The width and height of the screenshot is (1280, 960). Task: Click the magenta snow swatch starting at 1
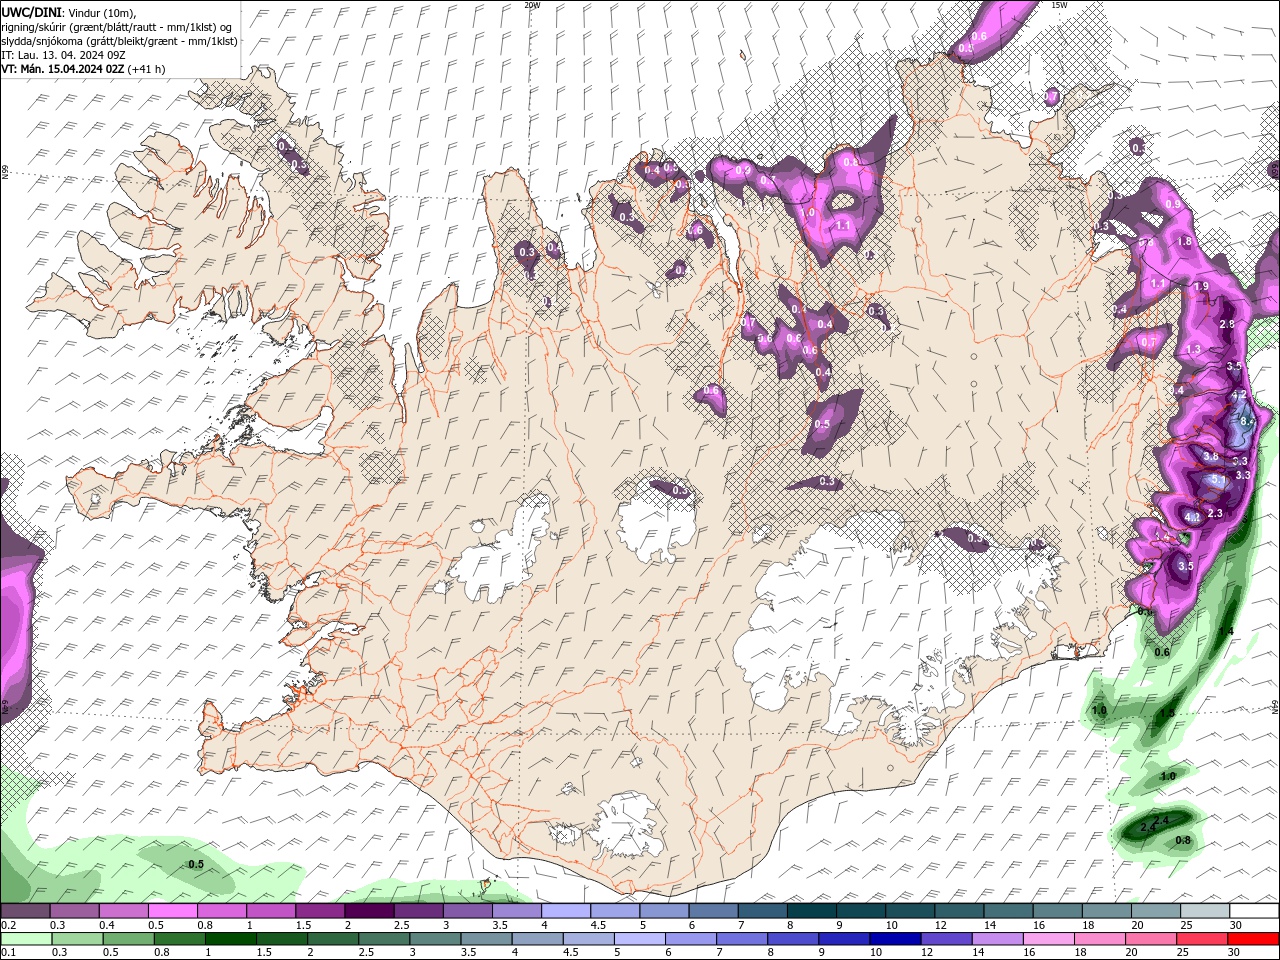tap(271, 911)
